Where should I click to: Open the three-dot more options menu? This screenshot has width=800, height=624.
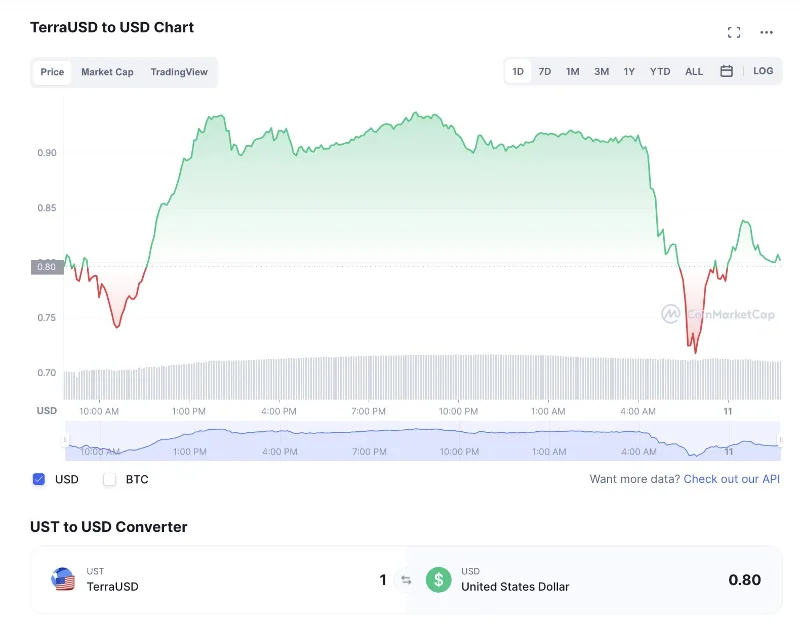pos(766,32)
